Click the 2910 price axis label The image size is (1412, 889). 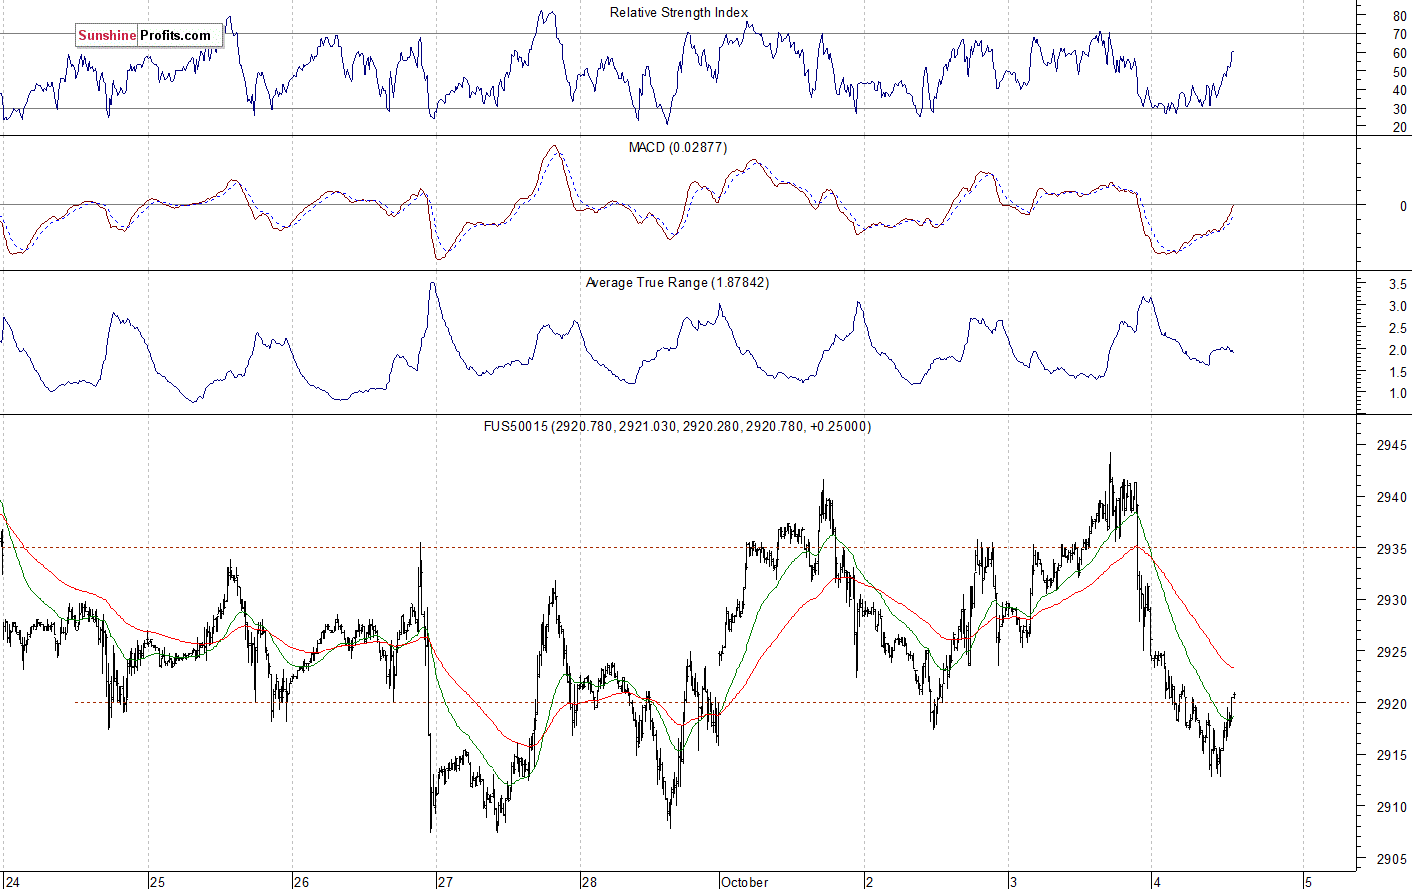1391,807
